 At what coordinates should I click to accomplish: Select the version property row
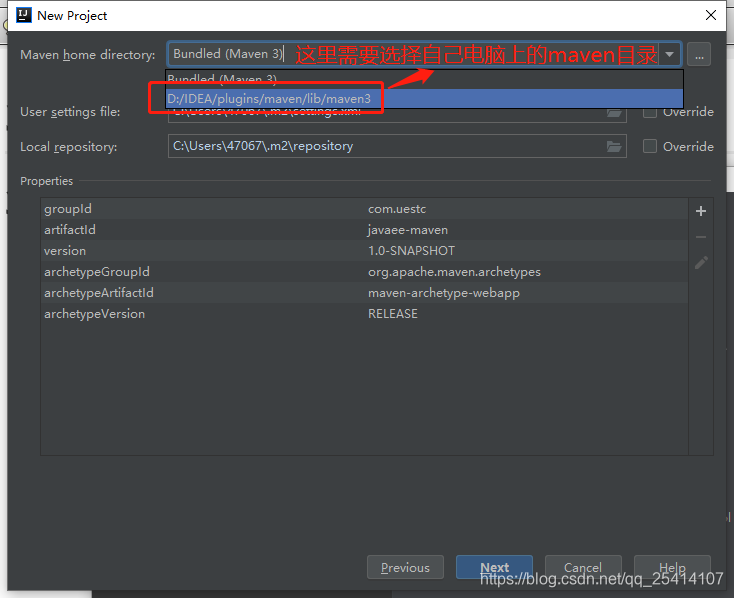point(364,251)
